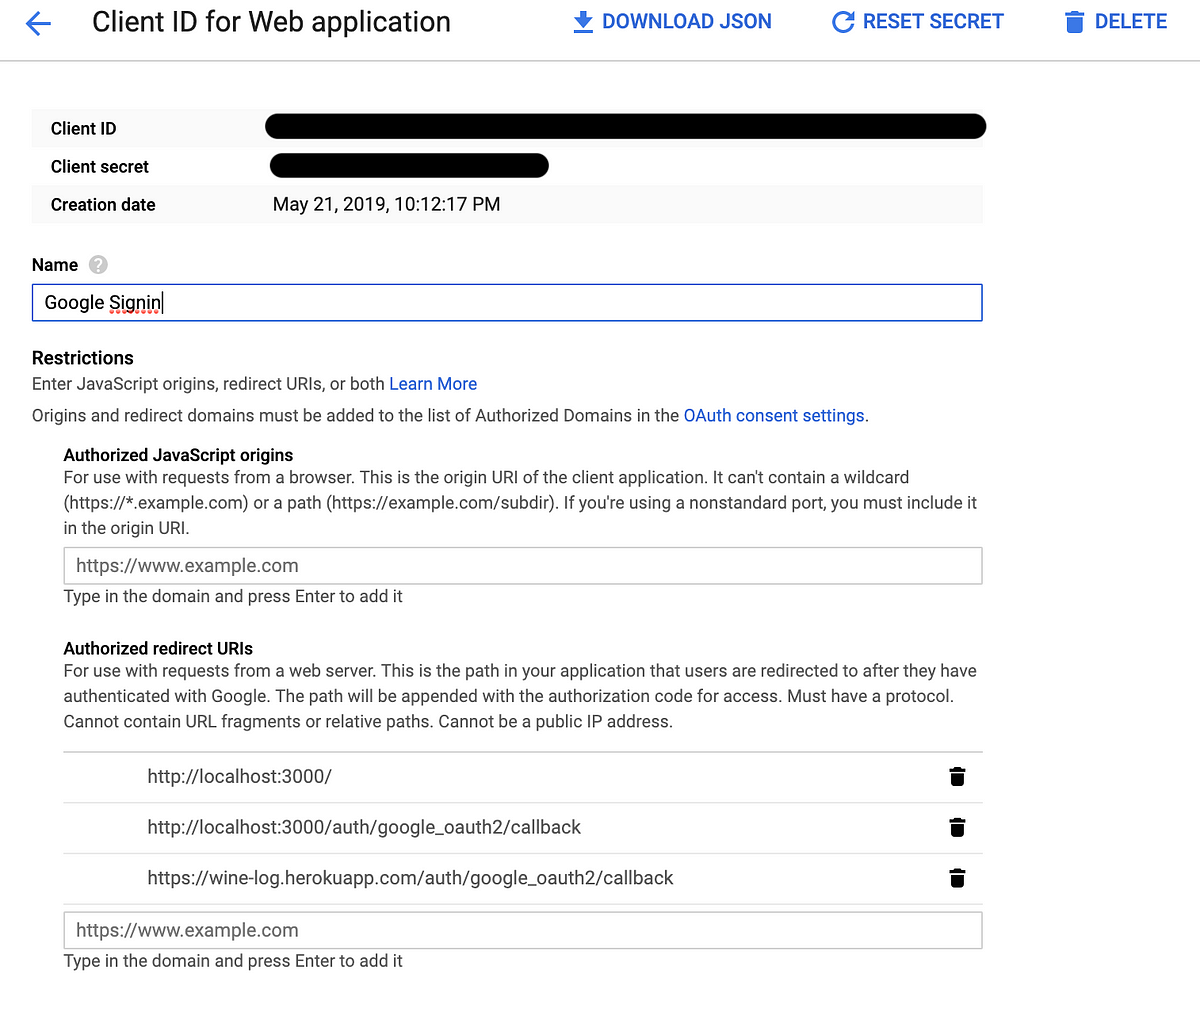Click the Client ID for Web application title
The height and width of the screenshot is (1011, 1200).
(271, 22)
